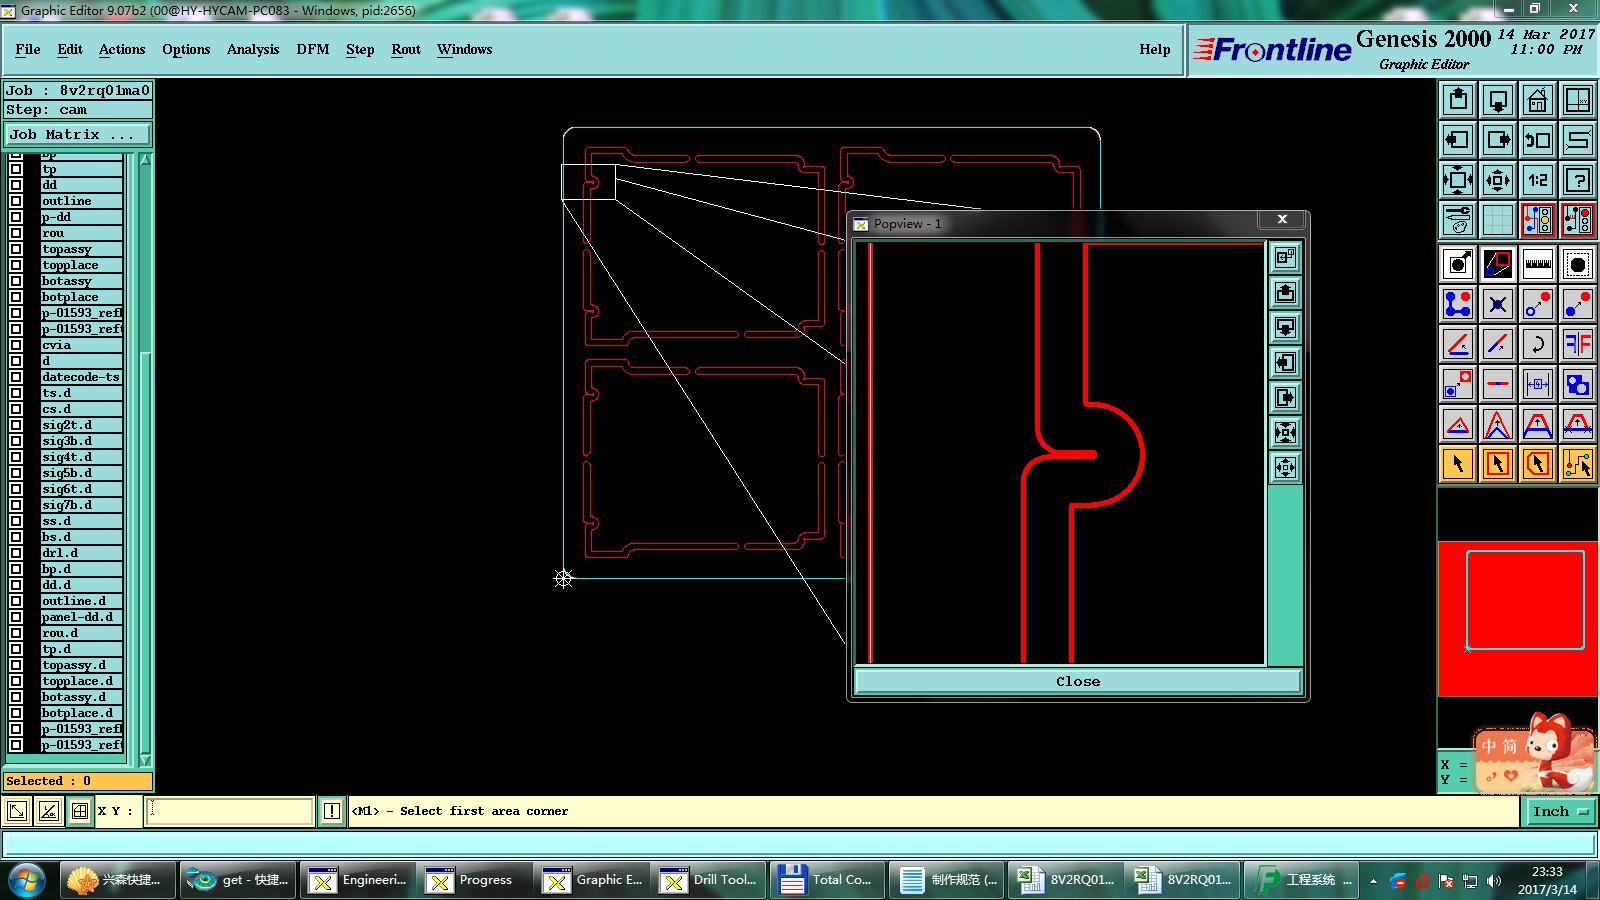Click the top icon in Popview toolbar

(1285, 257)
